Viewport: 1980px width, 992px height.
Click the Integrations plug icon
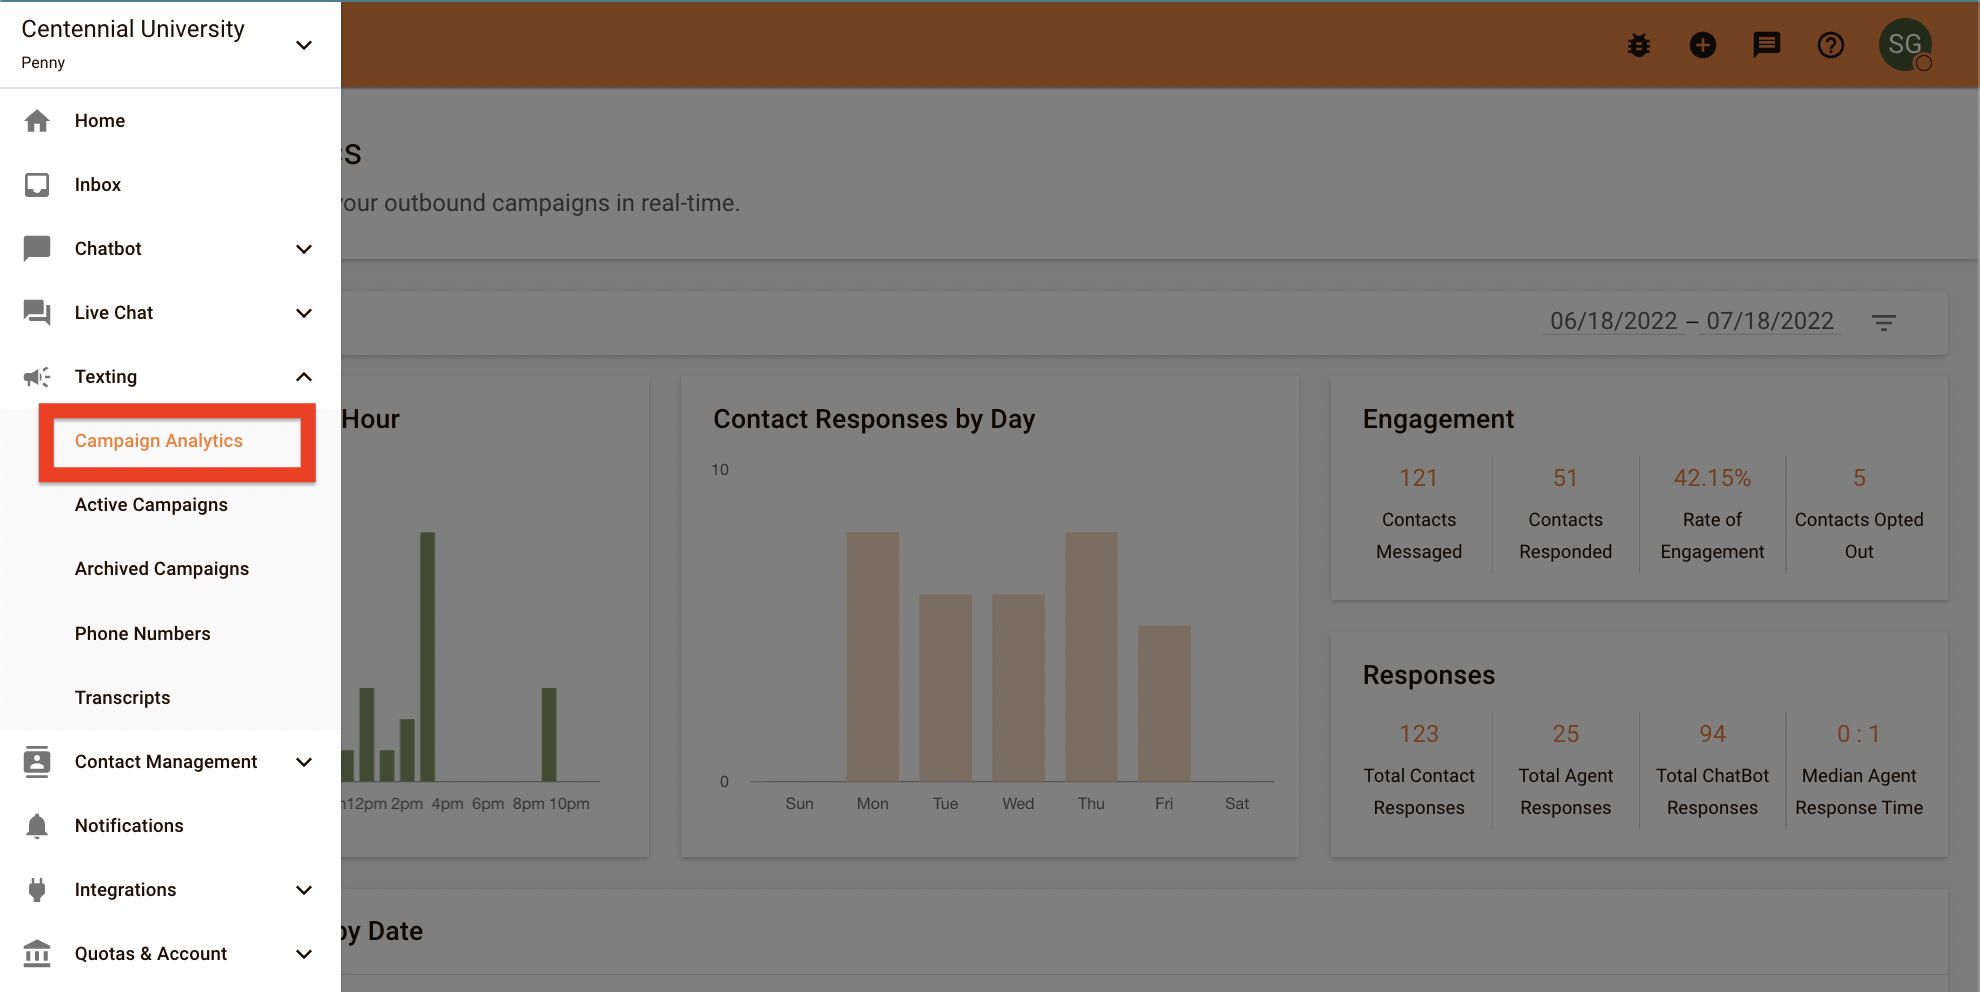click(x=37, y=889)
